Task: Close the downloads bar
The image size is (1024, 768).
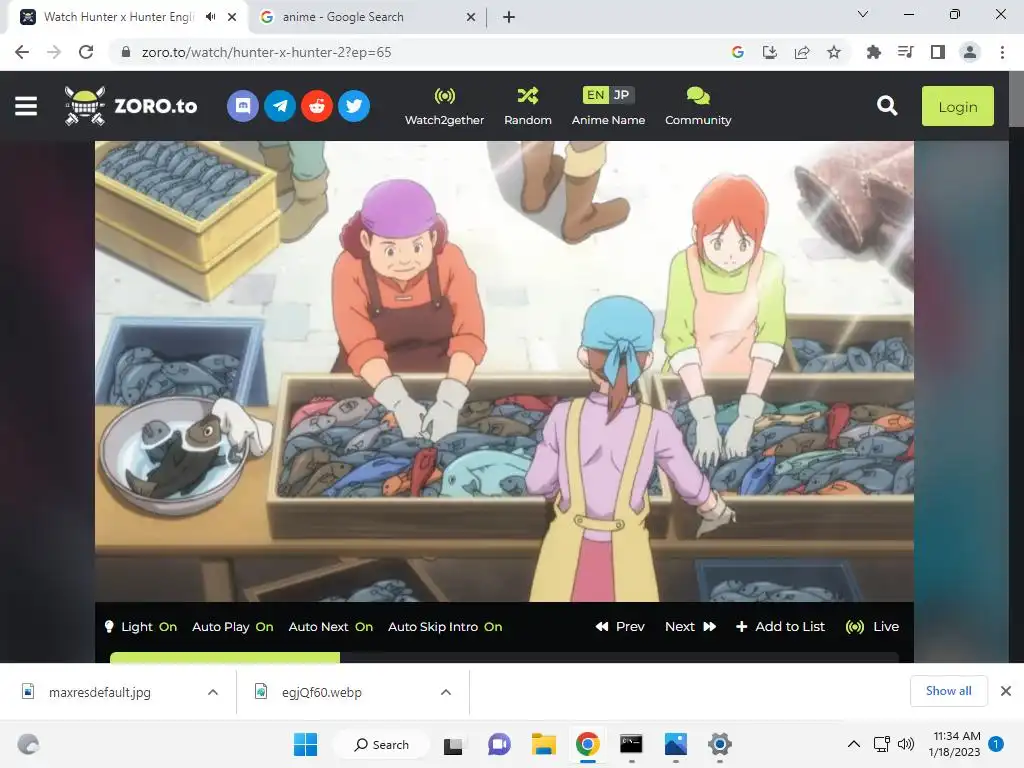Action: (1006, 691)
